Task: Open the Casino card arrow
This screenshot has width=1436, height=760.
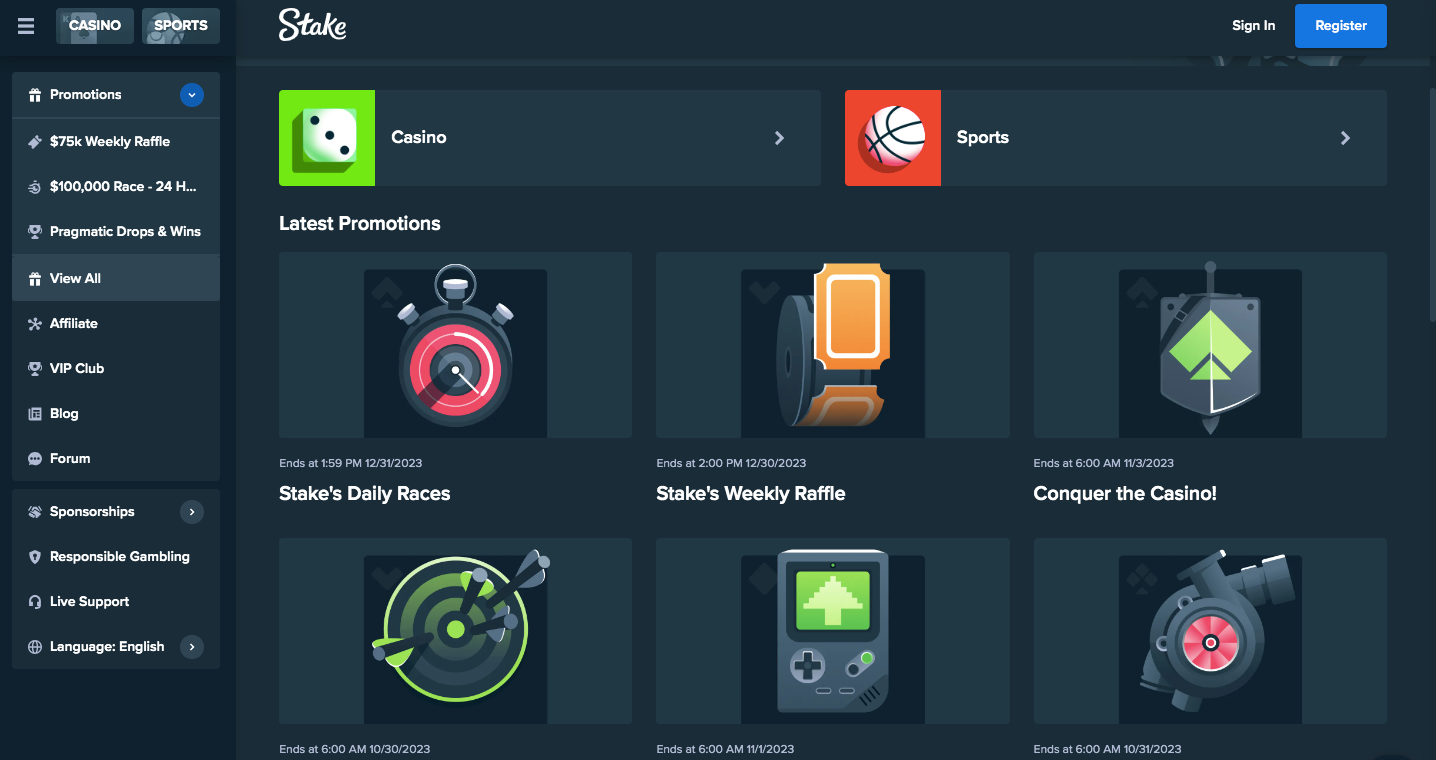Action: [x=779, y=138]
